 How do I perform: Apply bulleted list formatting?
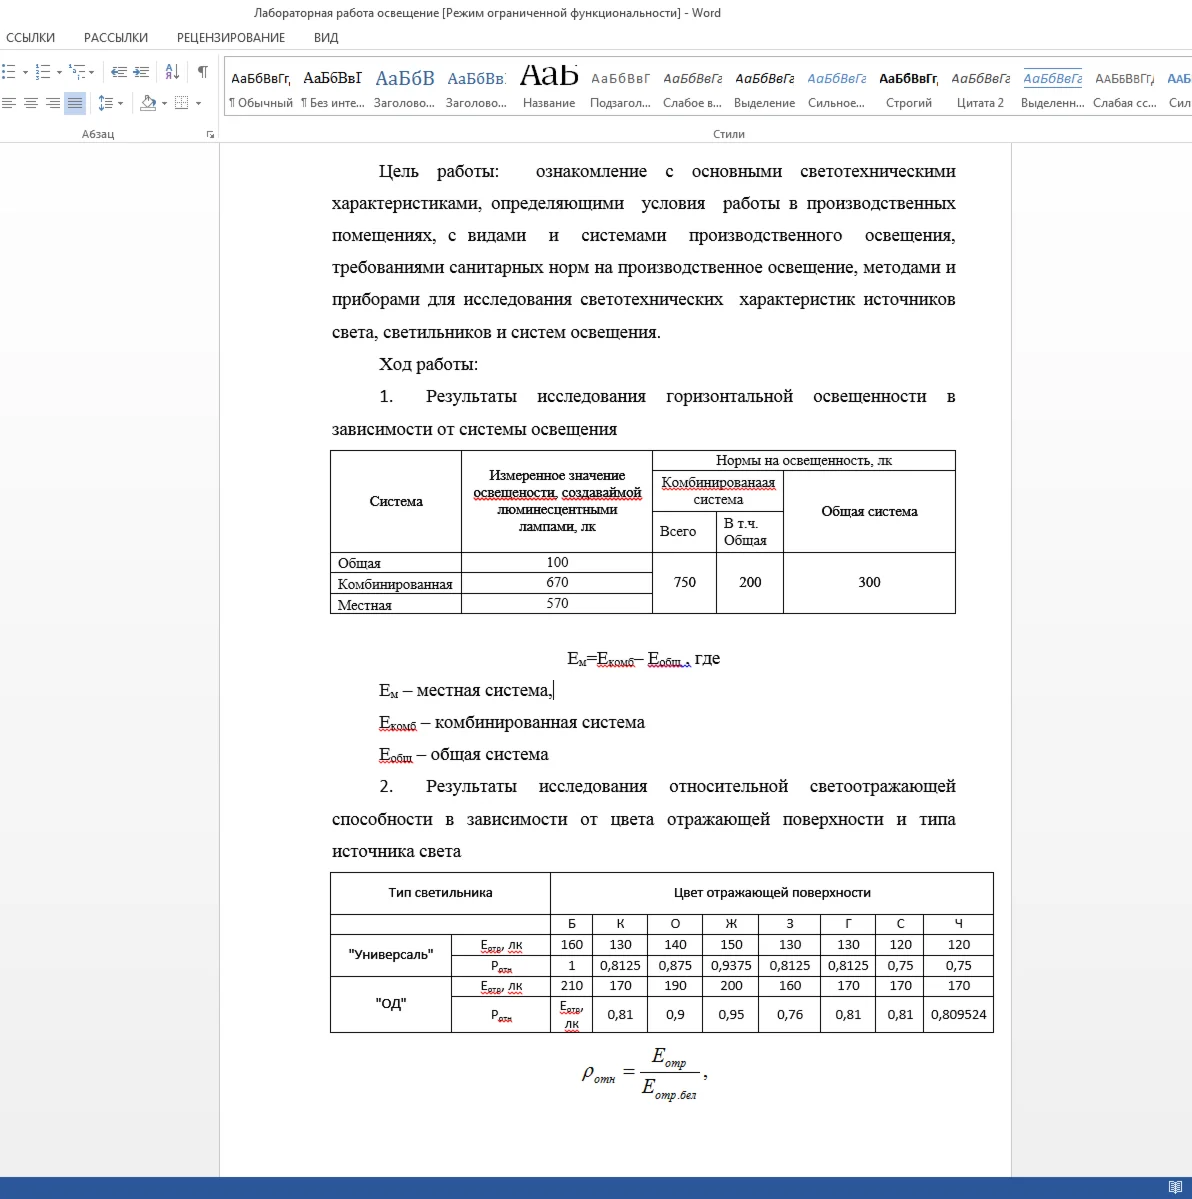(x=9, y=72)
